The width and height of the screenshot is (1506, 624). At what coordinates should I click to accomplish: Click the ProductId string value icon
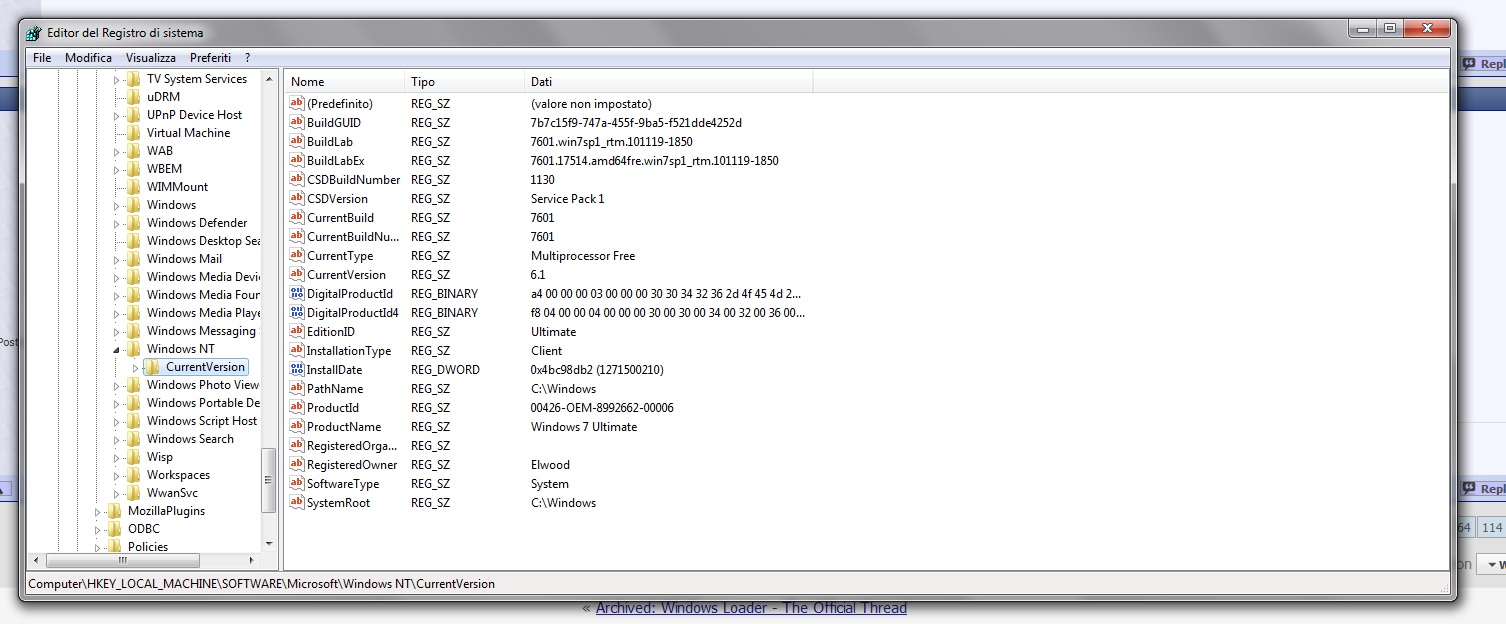tap(296, 407)
